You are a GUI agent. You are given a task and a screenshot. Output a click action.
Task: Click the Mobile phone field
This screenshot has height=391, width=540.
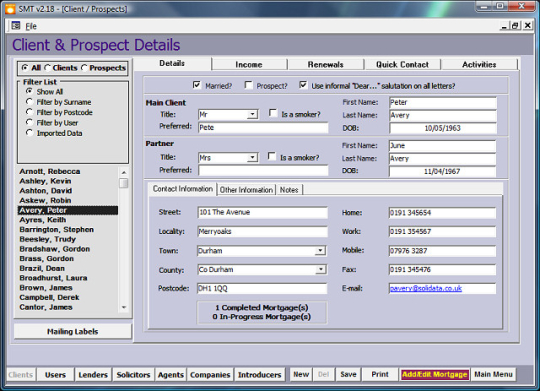(x=442, y=250)
